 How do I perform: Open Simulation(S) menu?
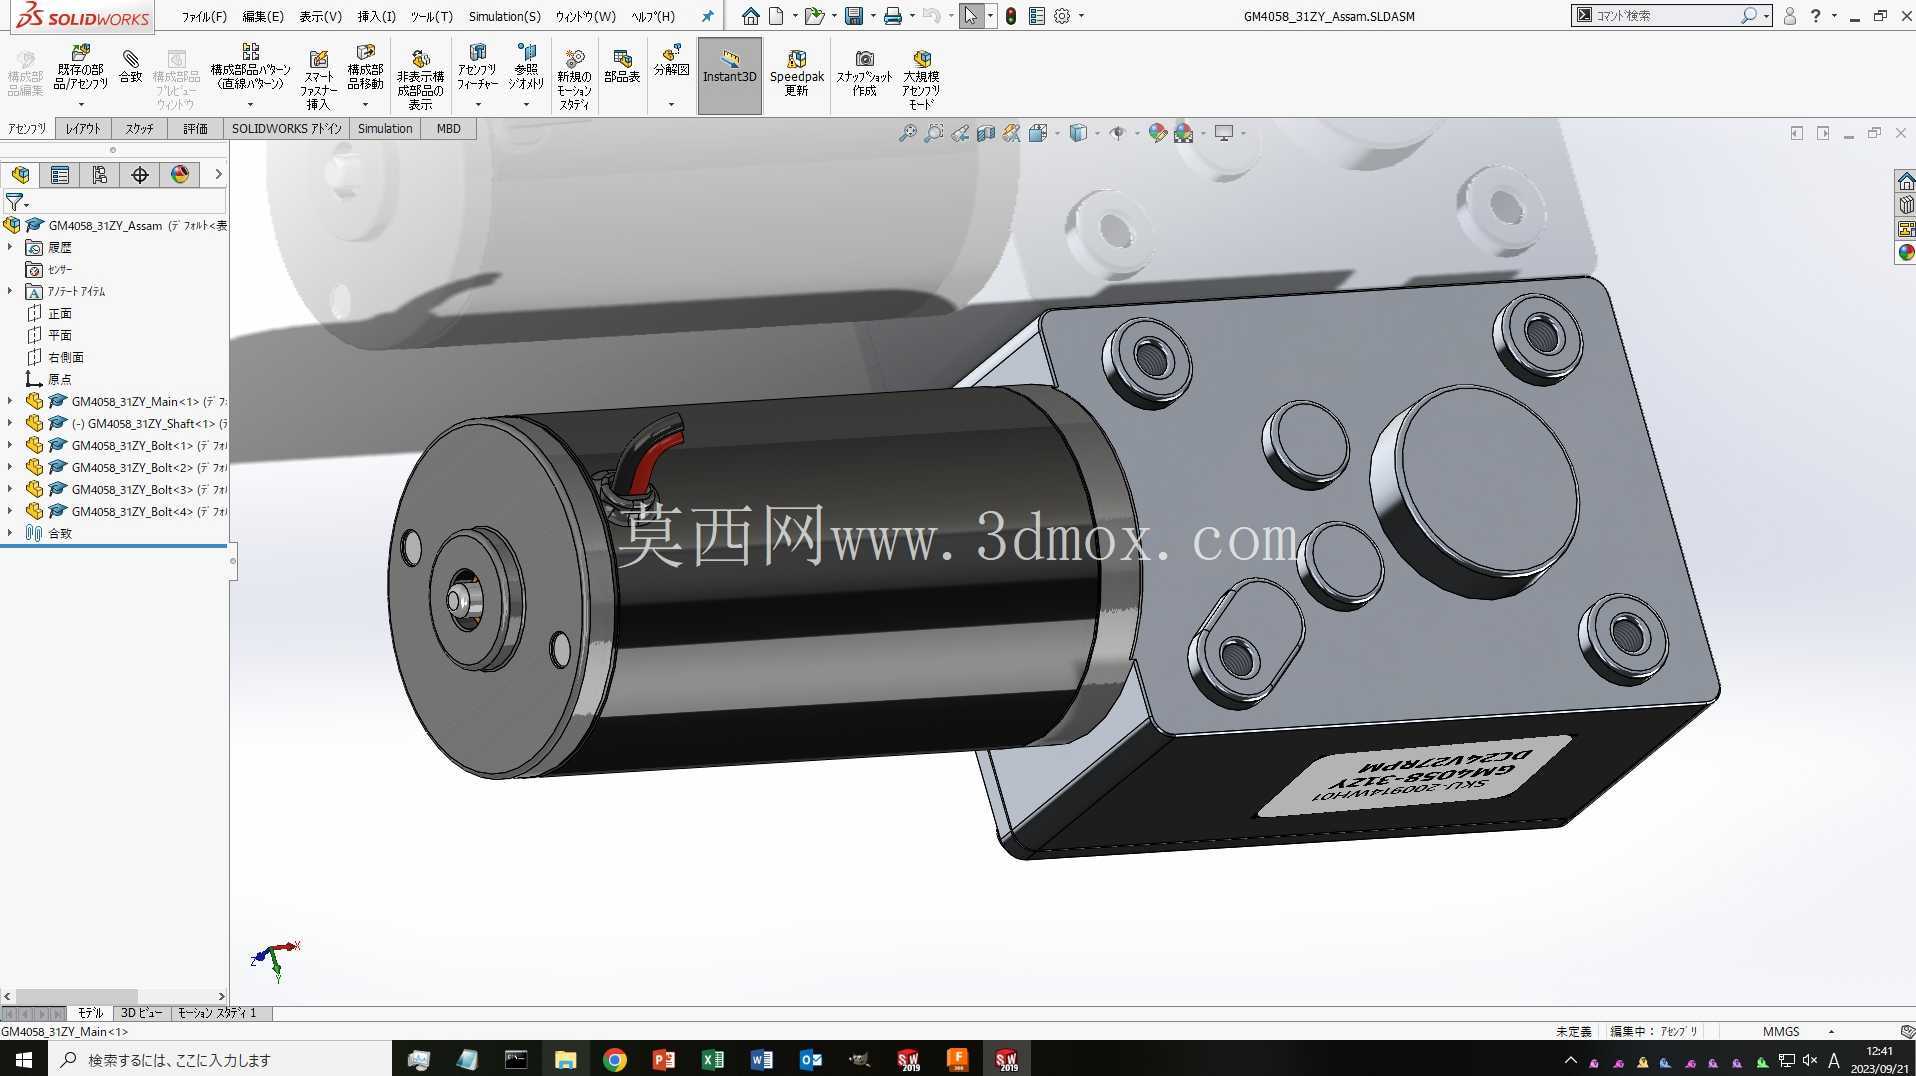pos(504,16)
